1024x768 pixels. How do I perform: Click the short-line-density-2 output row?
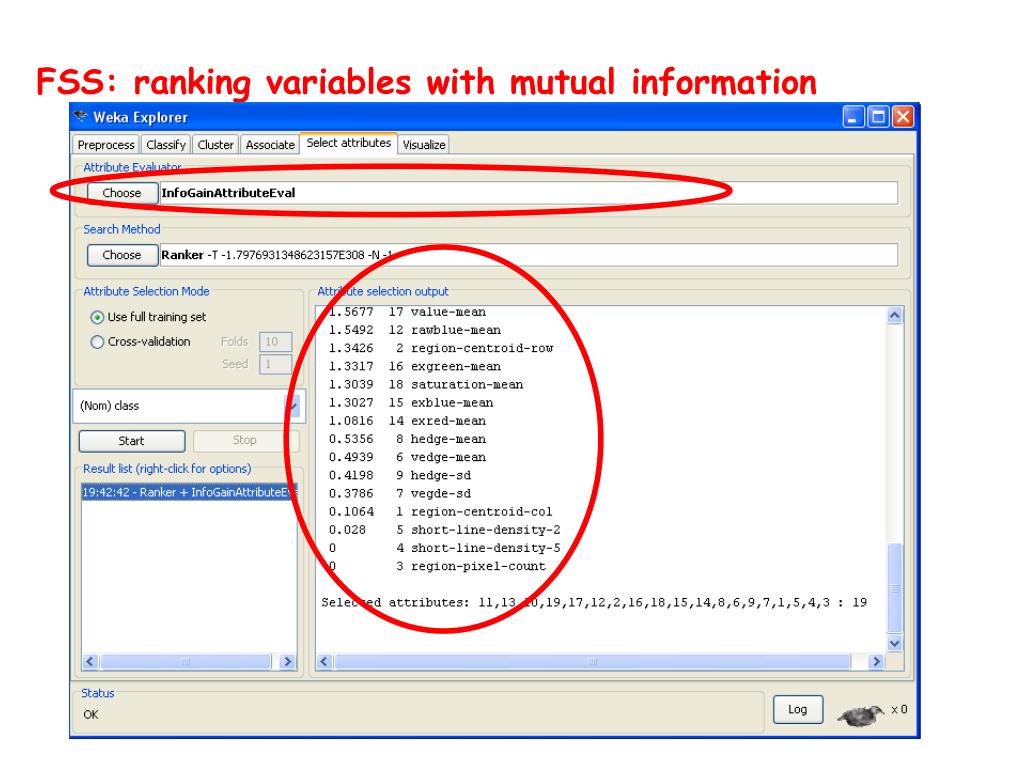pyautogui.click(x=445, y=530)
